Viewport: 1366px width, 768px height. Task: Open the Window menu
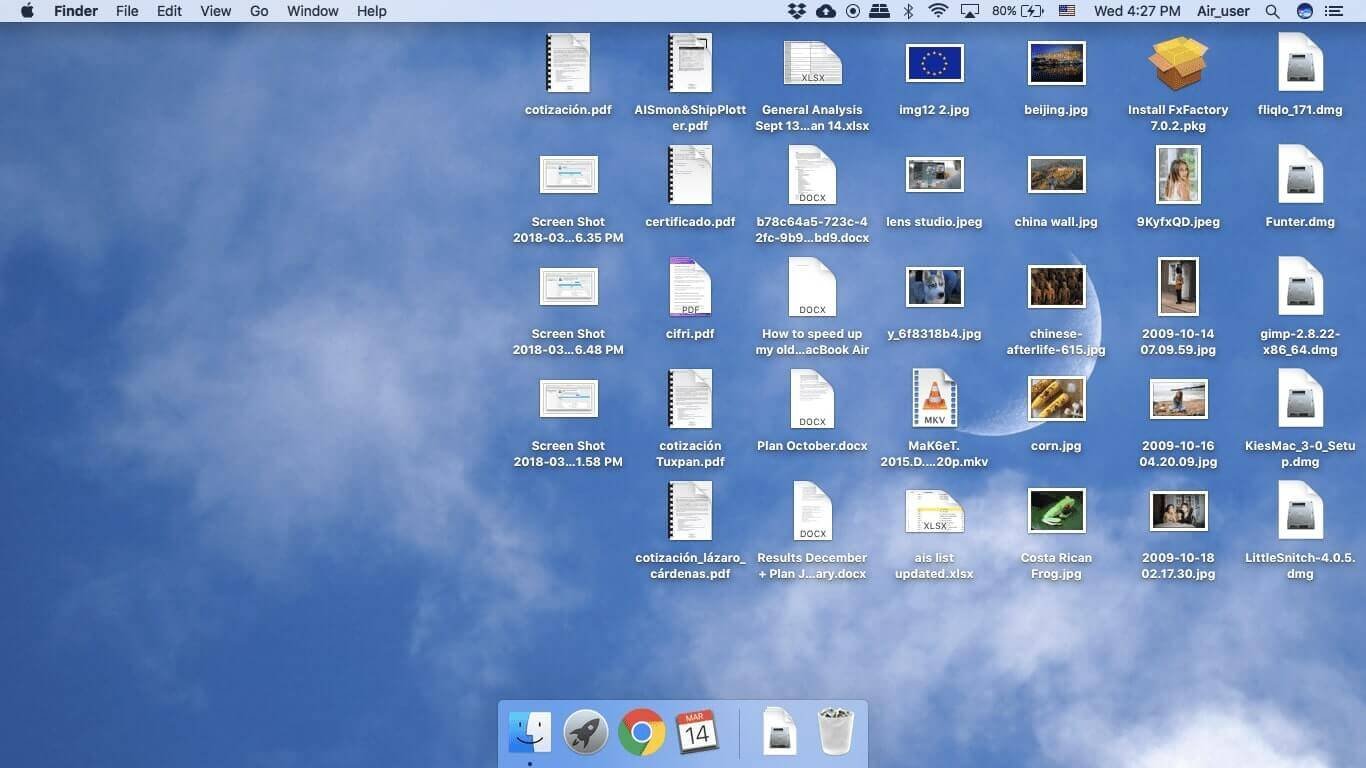pos(312,11)
